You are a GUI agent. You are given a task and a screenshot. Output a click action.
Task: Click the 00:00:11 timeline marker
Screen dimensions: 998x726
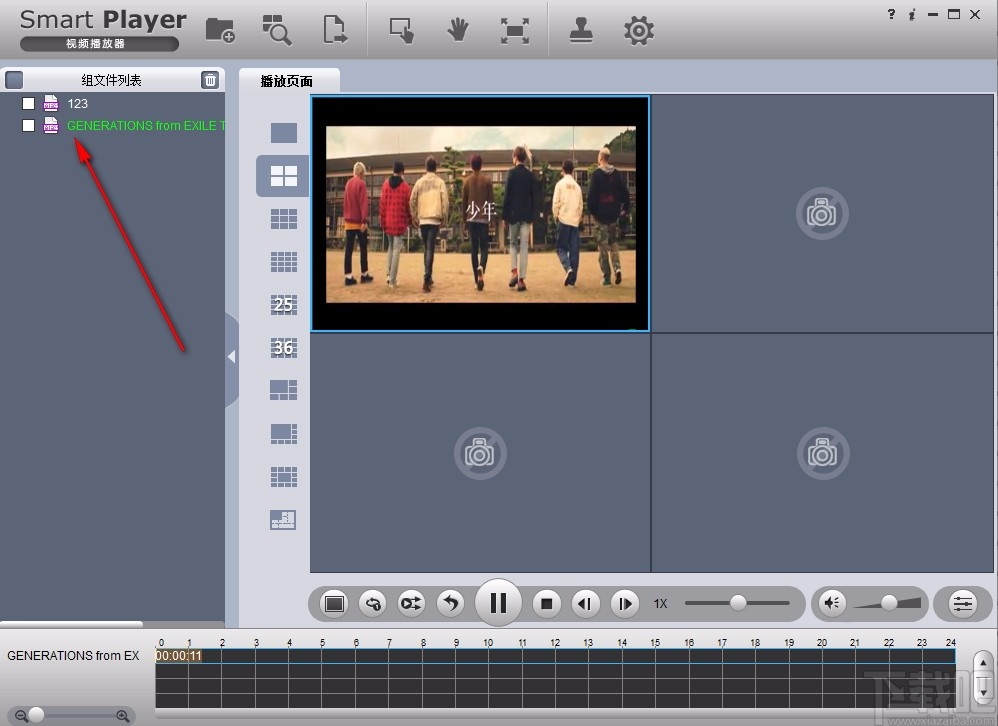click(x=179, y=655)
